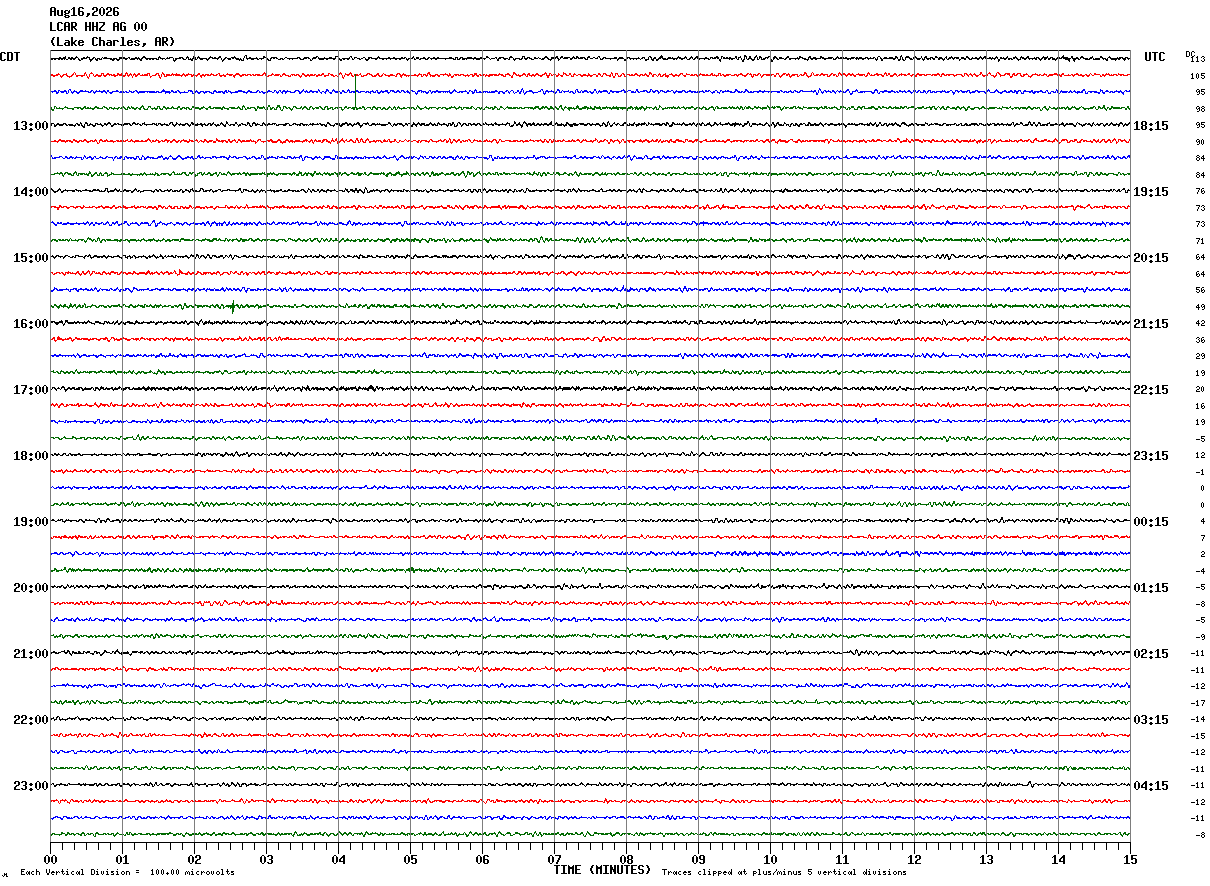
Task: Select the 20:00 CDT time label
Action: pos(31,588)
